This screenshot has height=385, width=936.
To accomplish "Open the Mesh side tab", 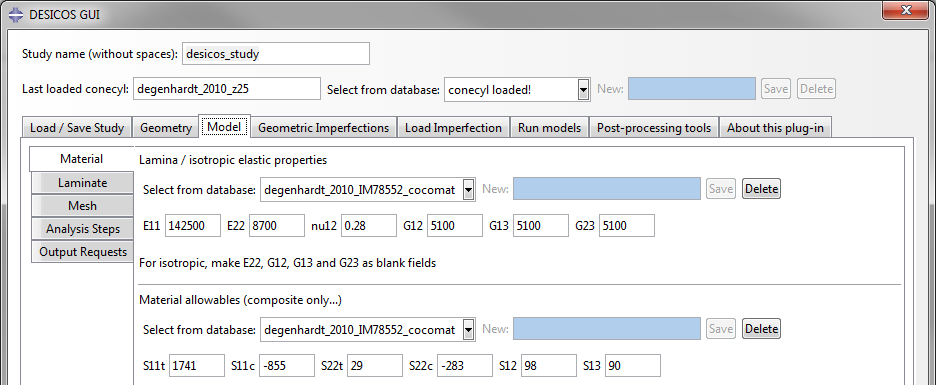I will coord(82,205).
